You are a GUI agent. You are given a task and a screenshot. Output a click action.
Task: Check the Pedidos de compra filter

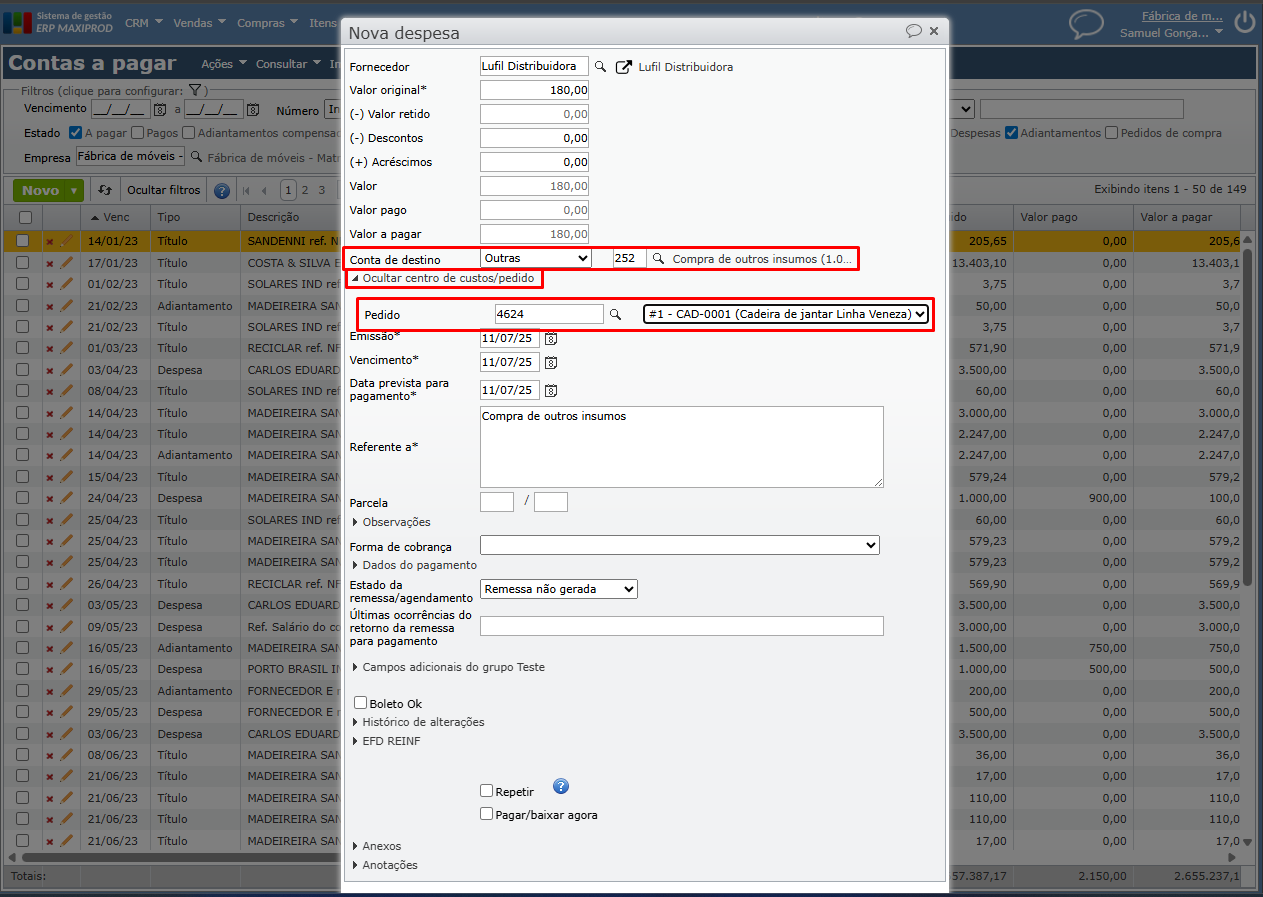[x=1112, y=133]
